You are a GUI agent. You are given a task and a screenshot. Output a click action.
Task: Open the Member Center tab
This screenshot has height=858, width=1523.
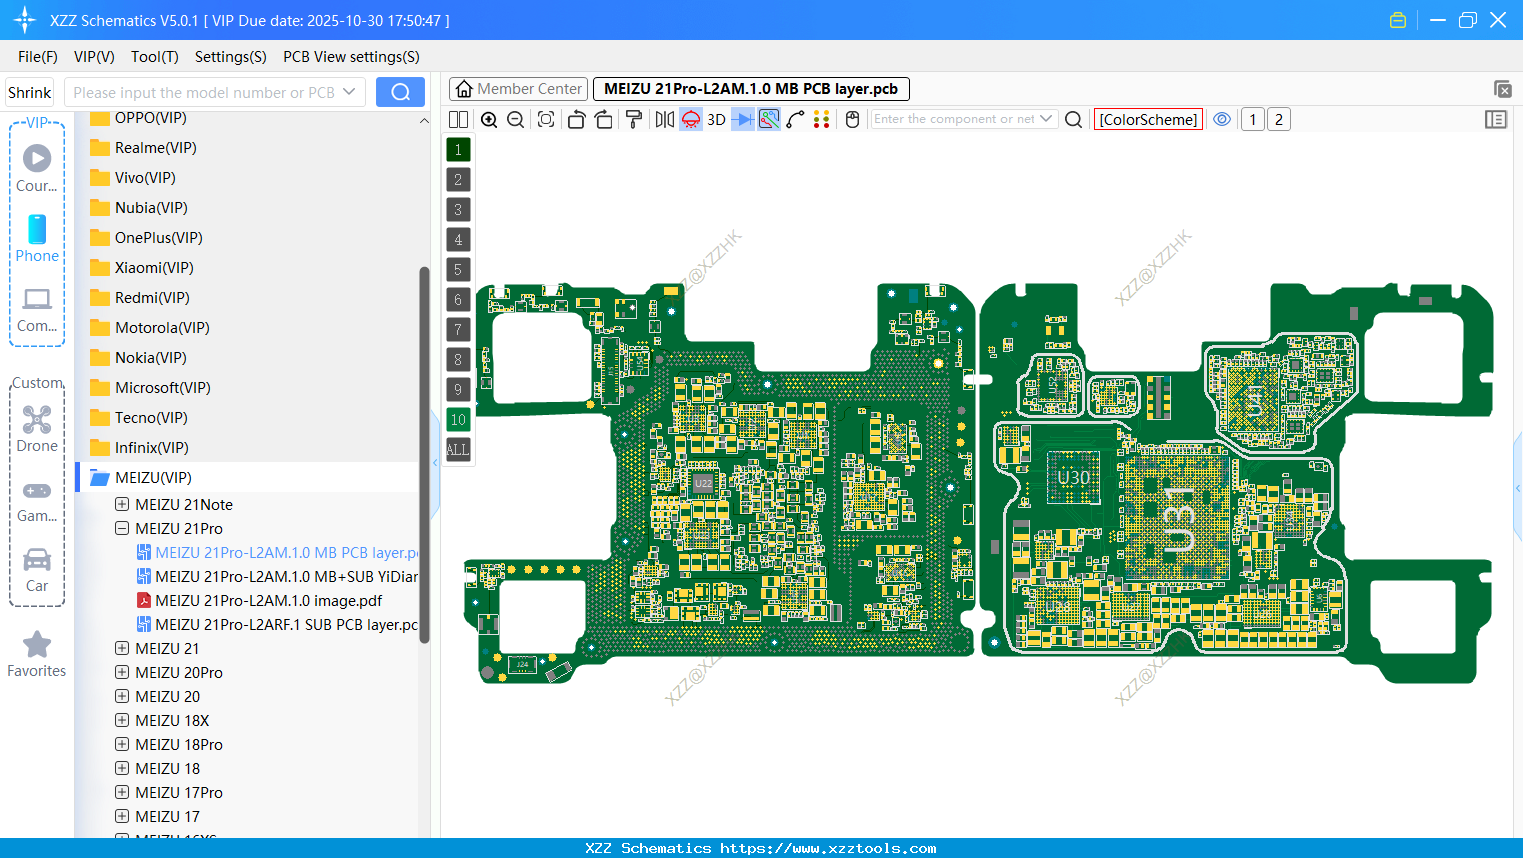(518, 89)
